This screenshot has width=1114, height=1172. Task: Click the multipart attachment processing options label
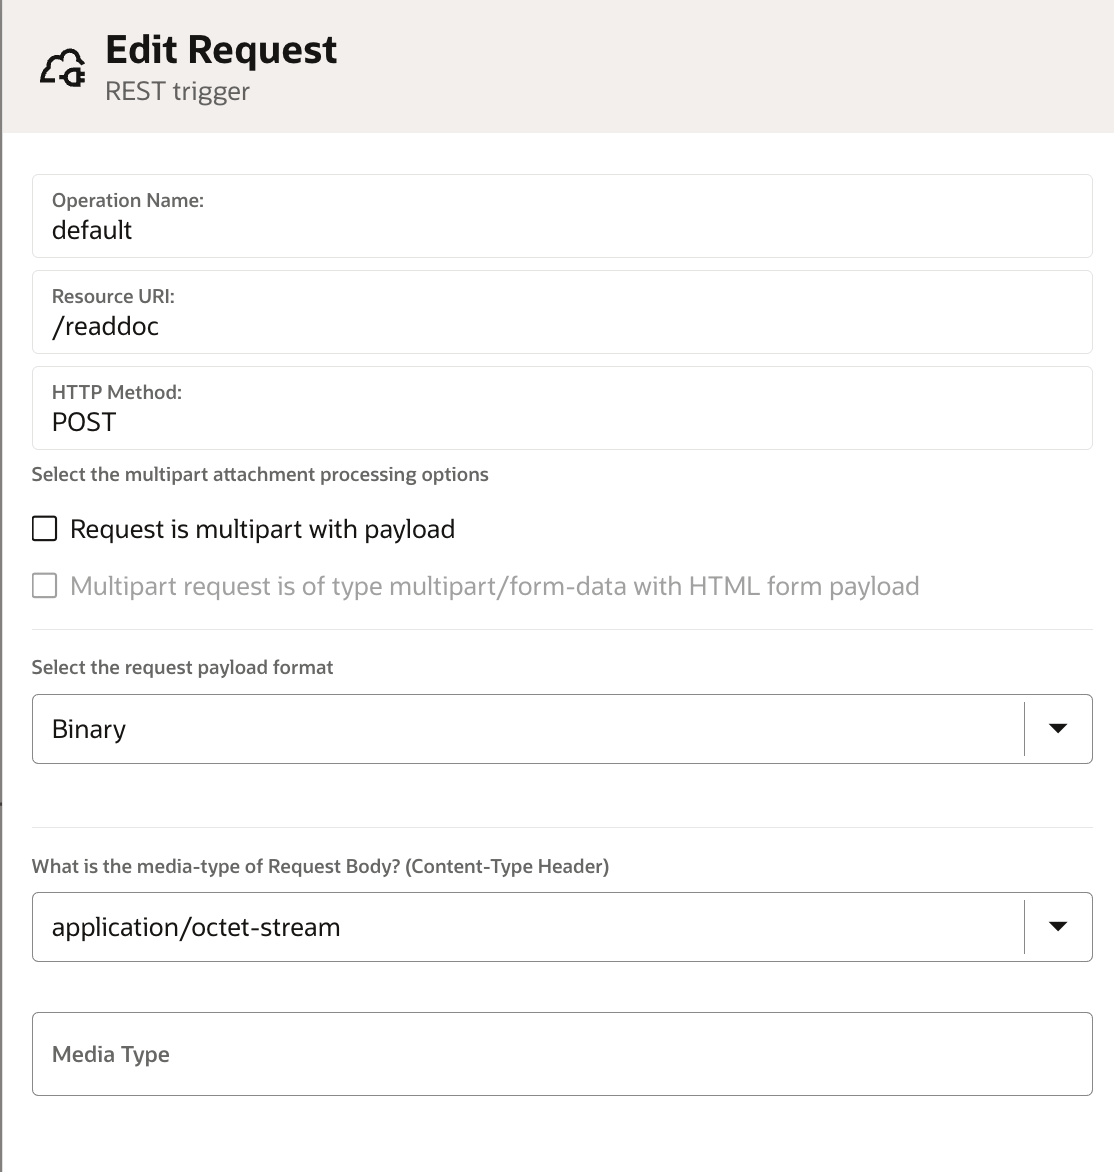coord(260,475)
